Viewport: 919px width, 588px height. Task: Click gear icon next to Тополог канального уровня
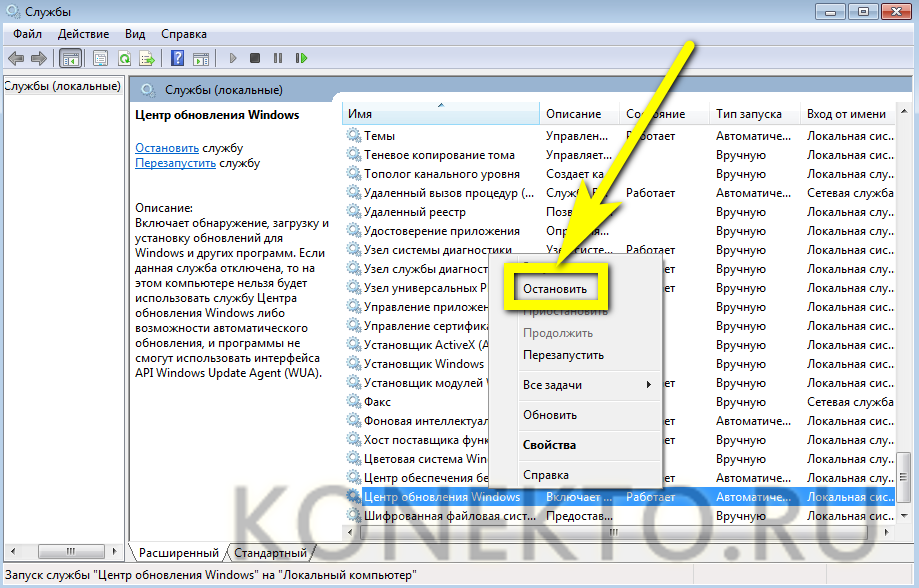coord(353,174)
